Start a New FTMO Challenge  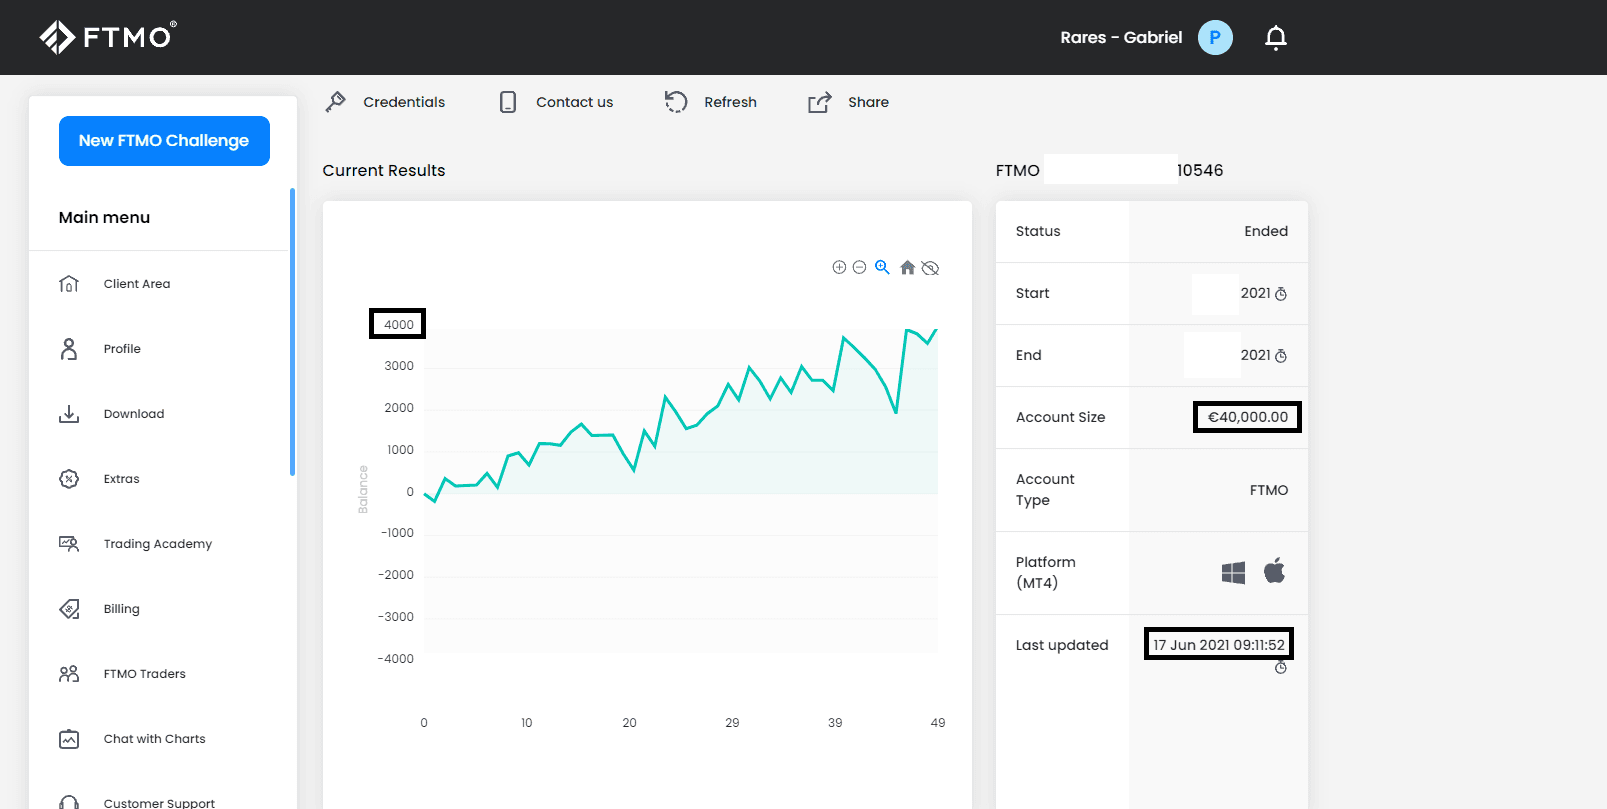click(164, 141)
